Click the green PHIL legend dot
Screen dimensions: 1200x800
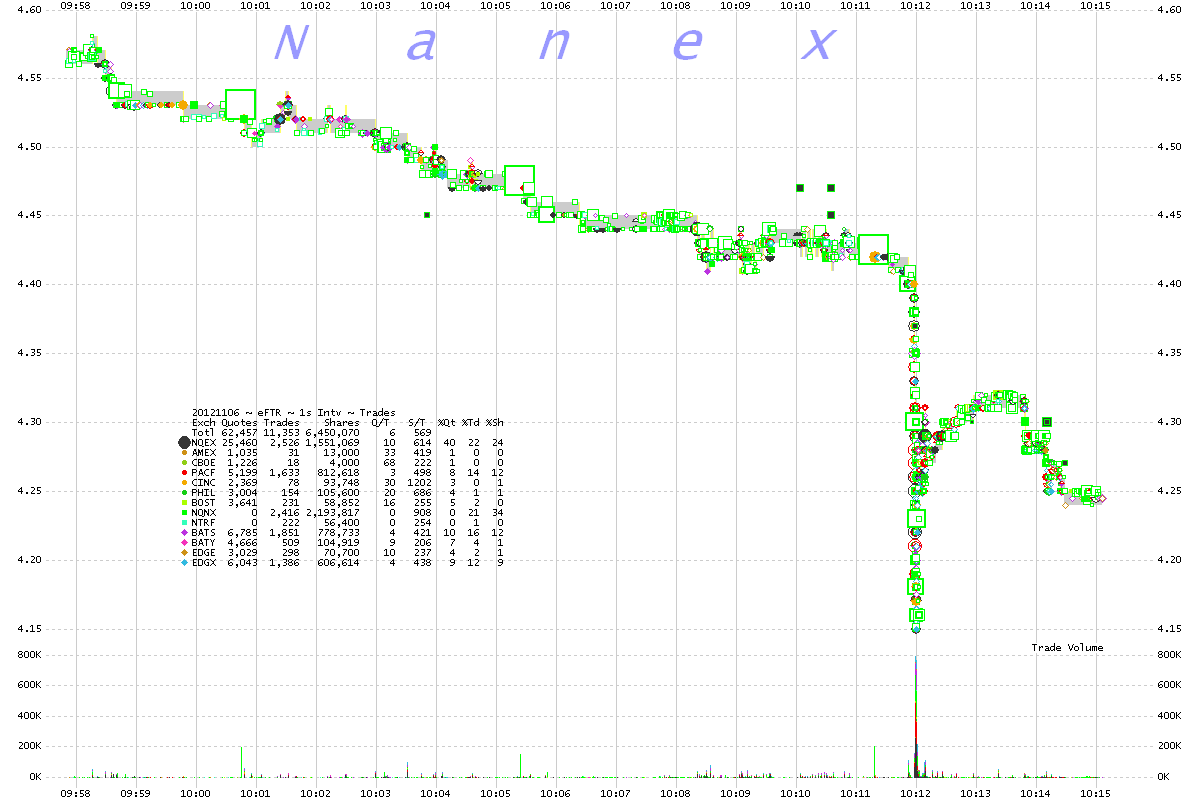[184, 492]
